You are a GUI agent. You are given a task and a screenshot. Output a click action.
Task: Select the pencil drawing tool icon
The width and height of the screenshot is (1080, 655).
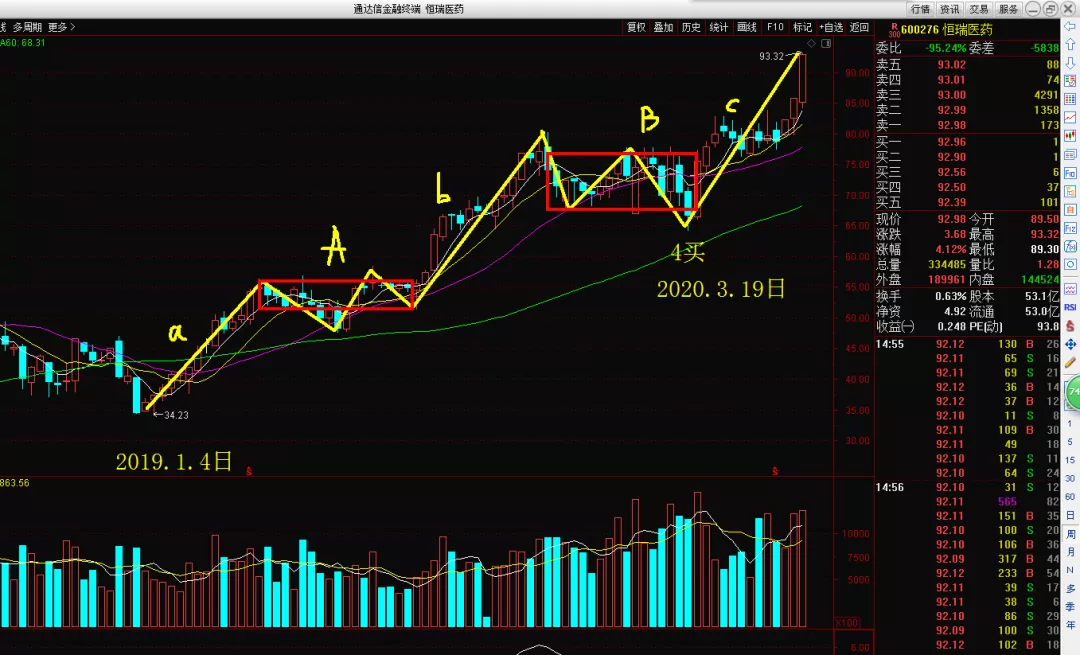(x=1070, y=362)
